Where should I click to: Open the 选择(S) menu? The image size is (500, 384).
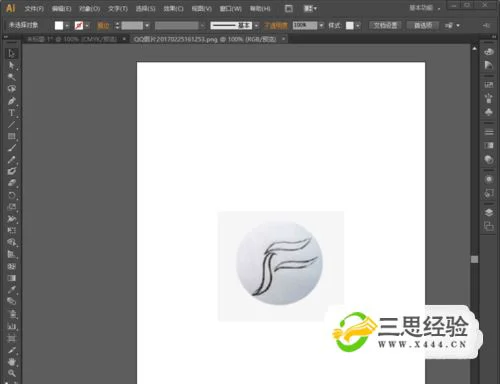[x=145, y=8]
